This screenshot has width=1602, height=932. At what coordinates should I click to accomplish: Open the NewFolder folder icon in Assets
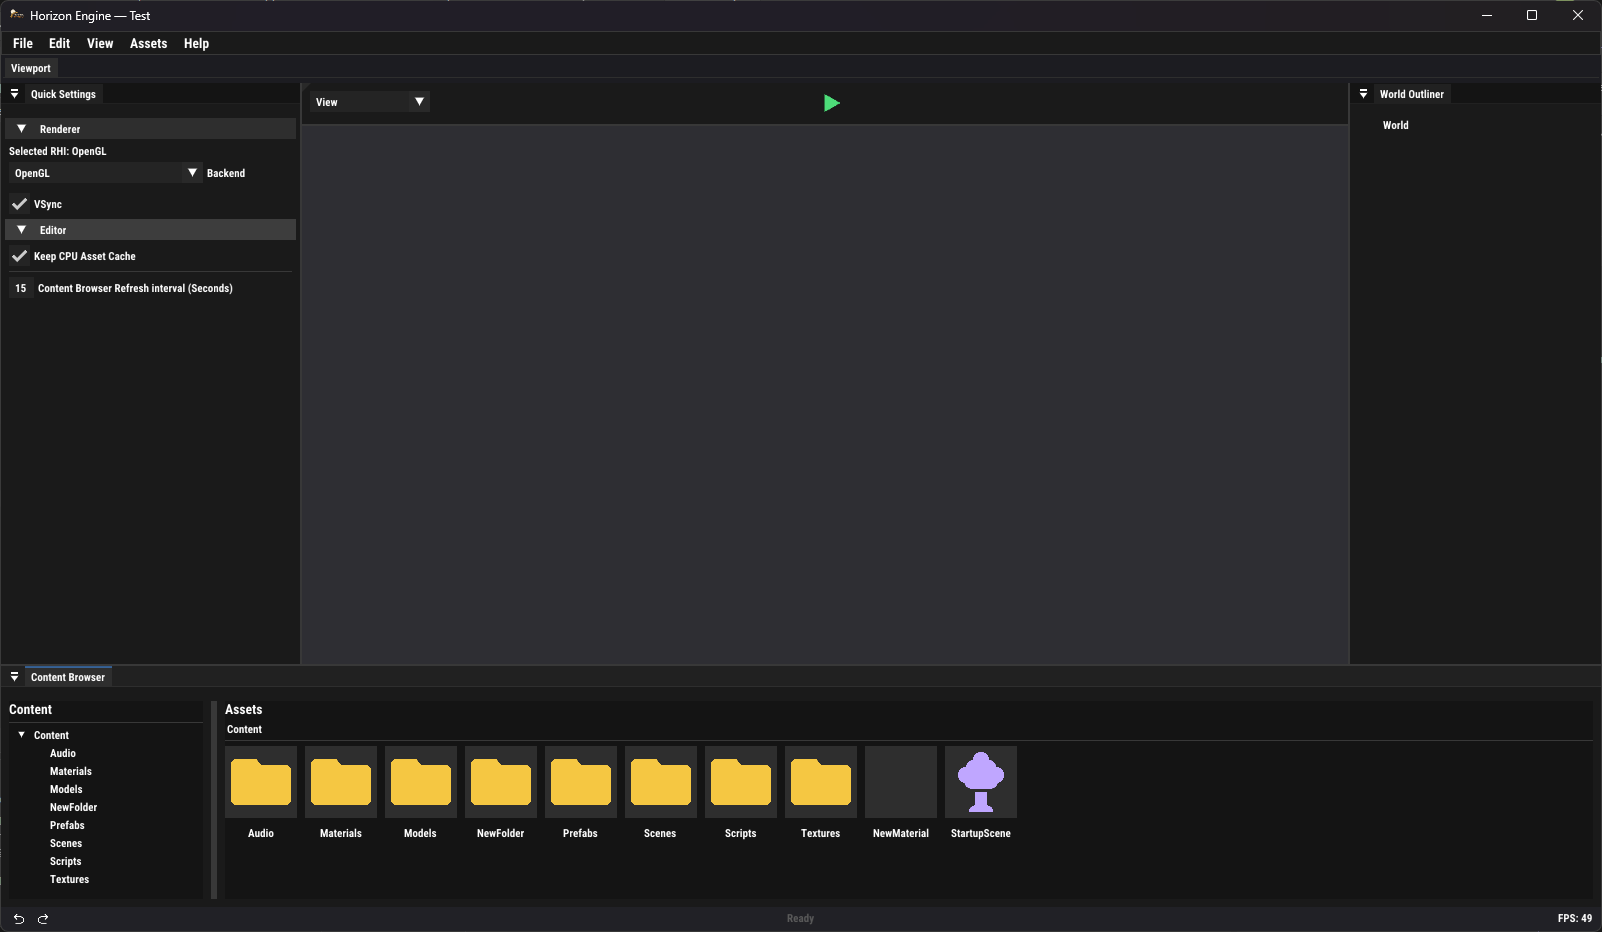(501, 782)
